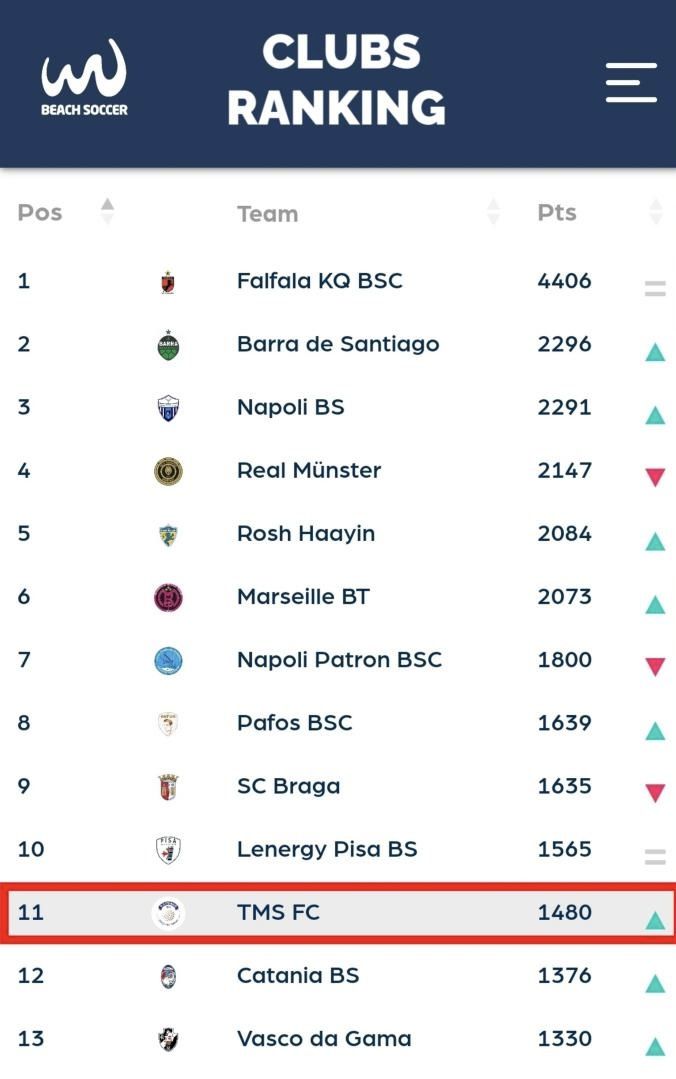This screenshot has width=676, height=1079.
Task: Sort table by Team column arrows
Action: tap(493, 212)
